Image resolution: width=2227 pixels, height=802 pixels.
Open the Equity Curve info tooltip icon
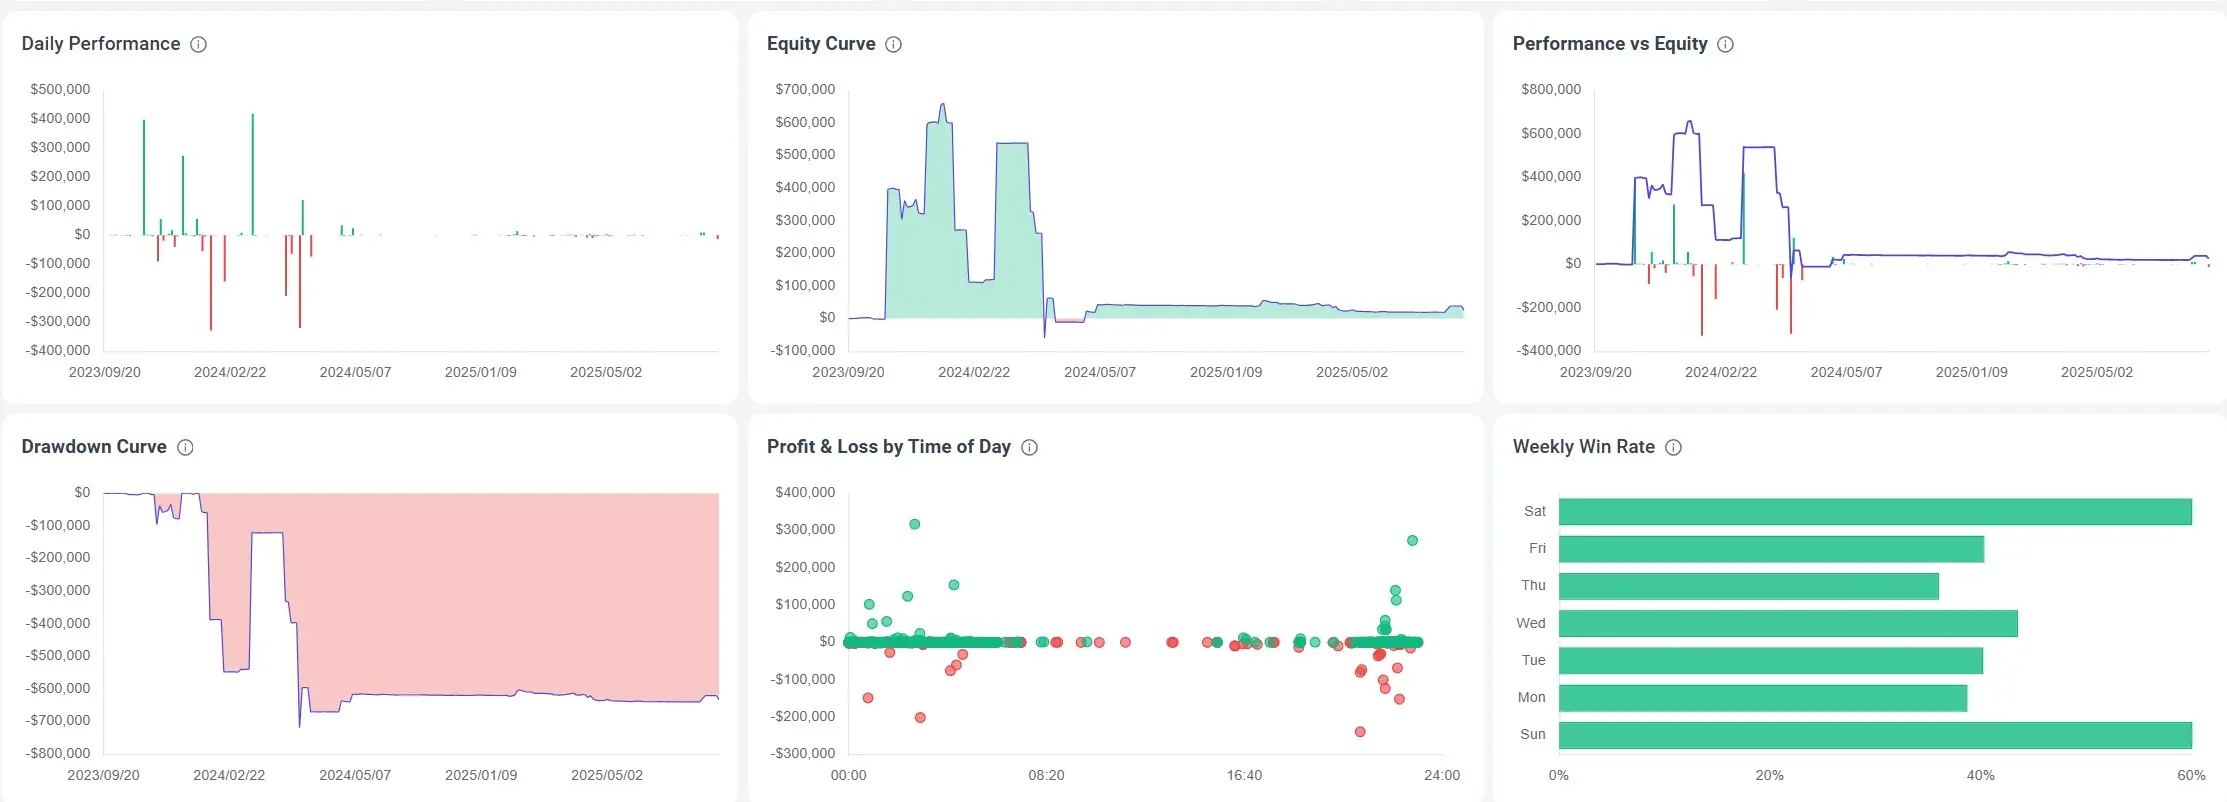click(893, 44)
